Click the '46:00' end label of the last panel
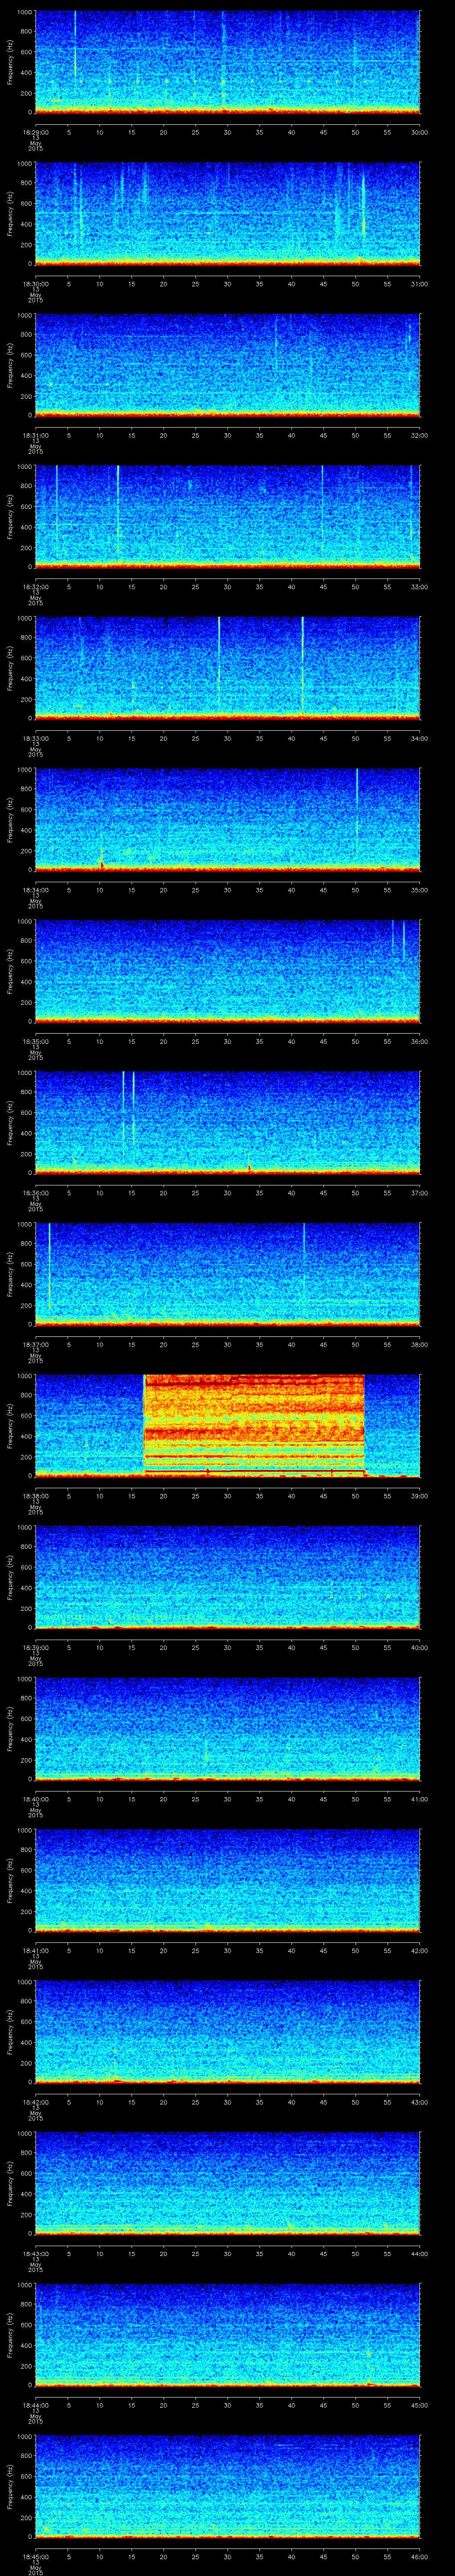The height and width of the screenshot is (2576, 455). point(419,2556)
